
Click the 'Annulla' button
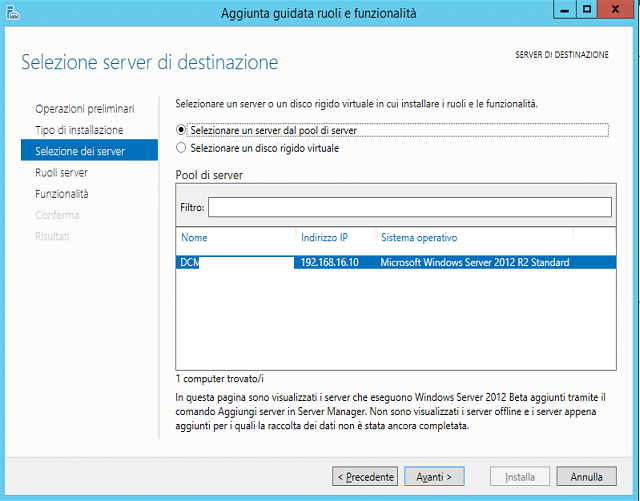coord(587,477)
